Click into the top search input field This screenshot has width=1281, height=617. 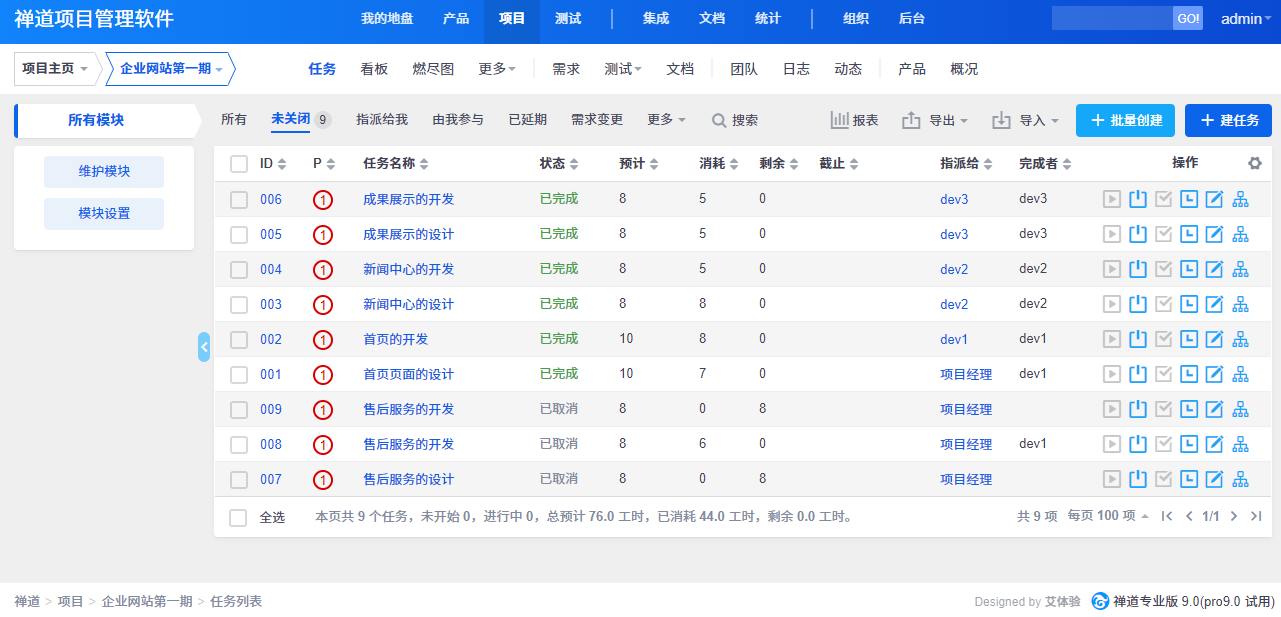click(1112, 18)
